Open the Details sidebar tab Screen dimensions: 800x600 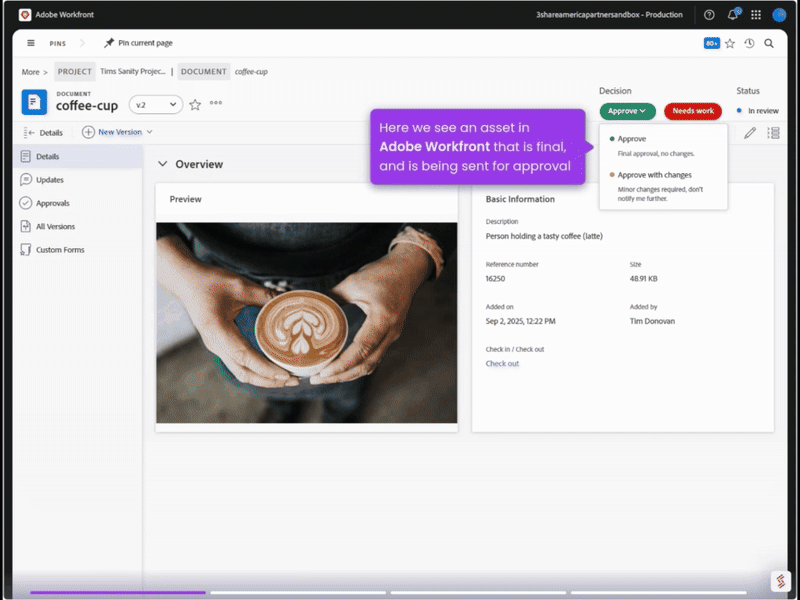(78, 157)
